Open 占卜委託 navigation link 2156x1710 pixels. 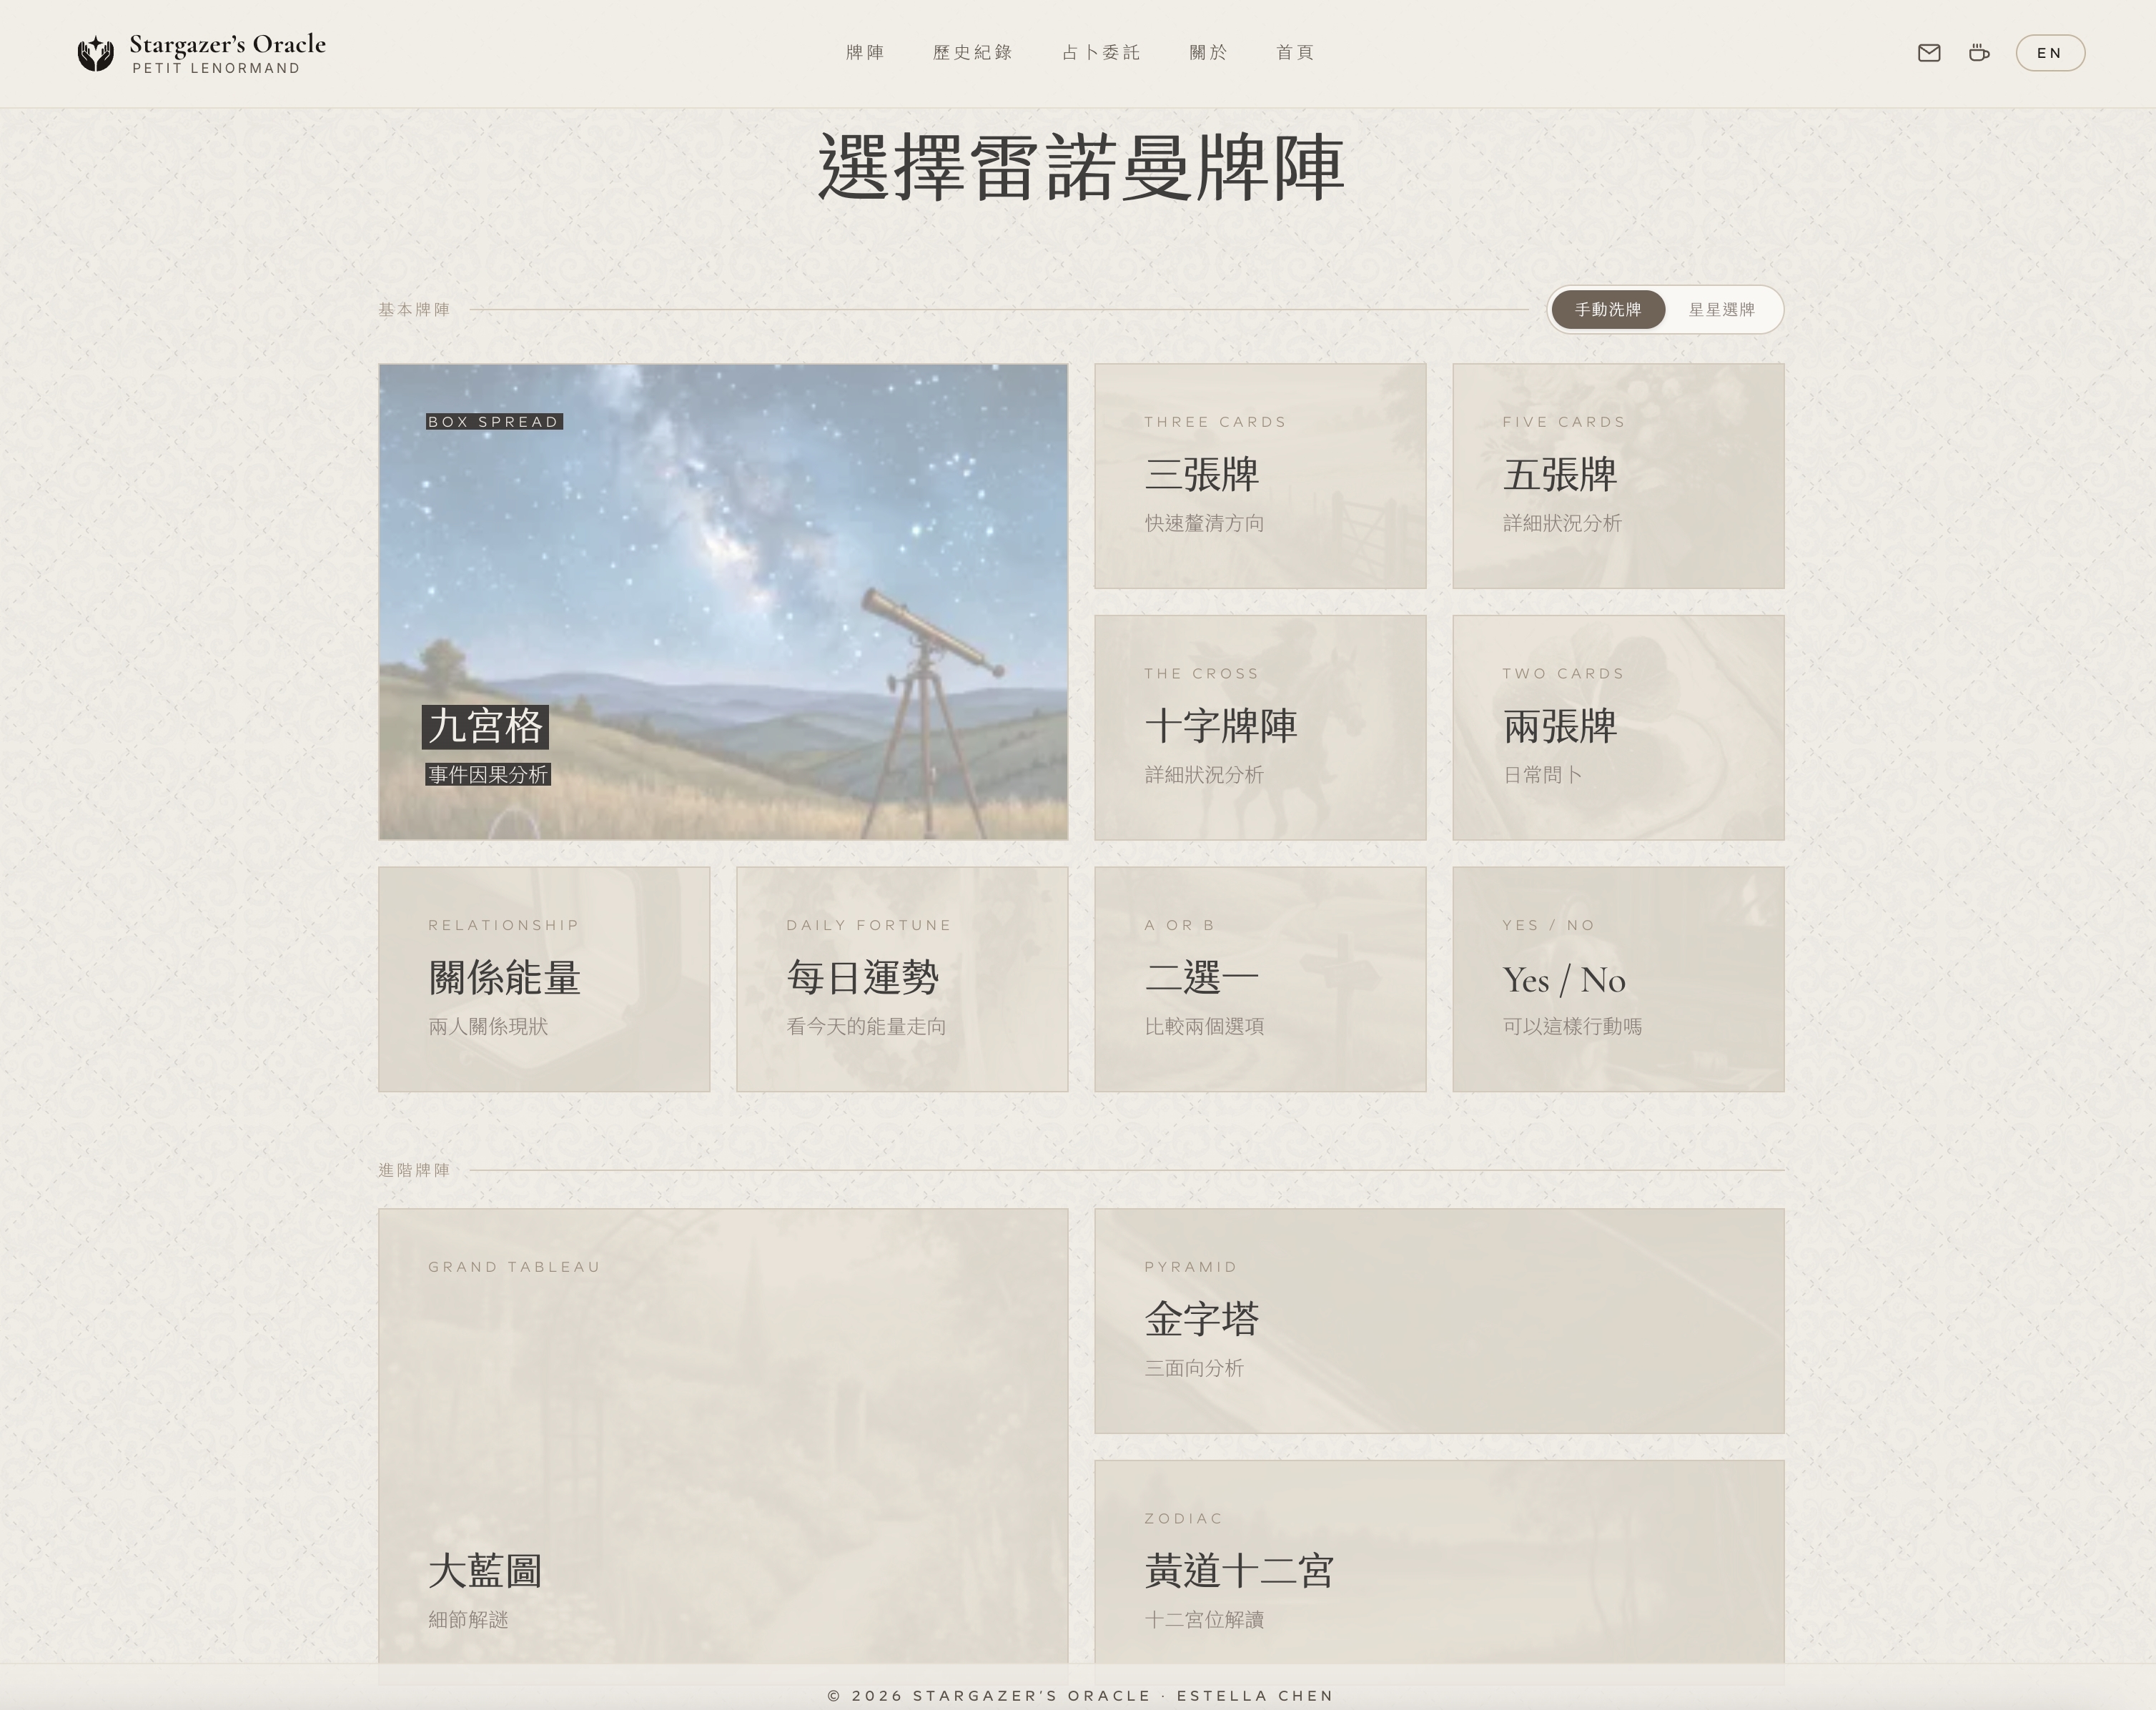coord(1101,53)
